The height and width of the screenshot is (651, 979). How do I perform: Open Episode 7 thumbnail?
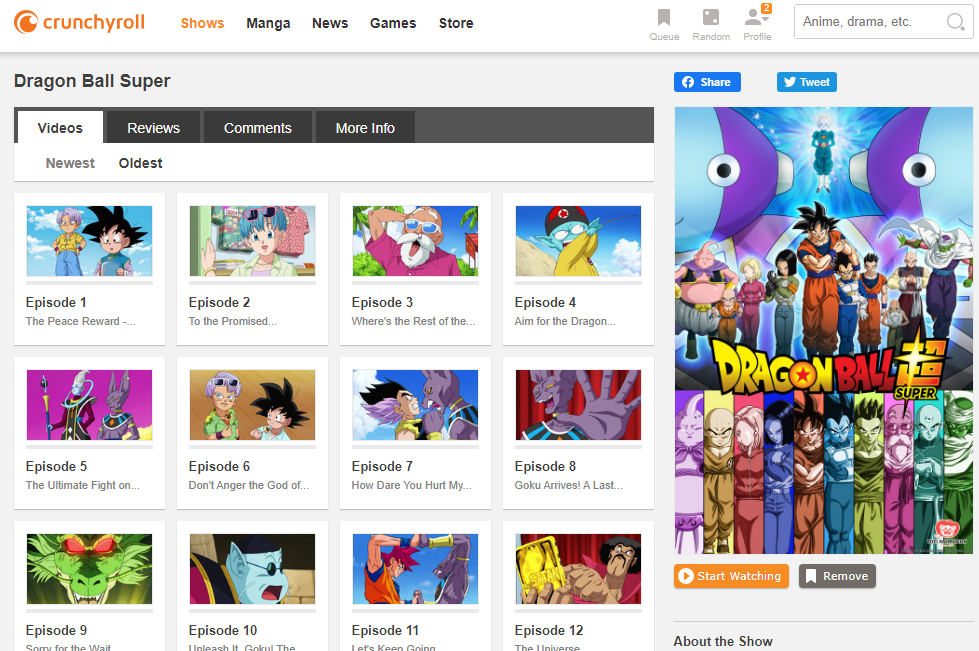click(415, 405)
